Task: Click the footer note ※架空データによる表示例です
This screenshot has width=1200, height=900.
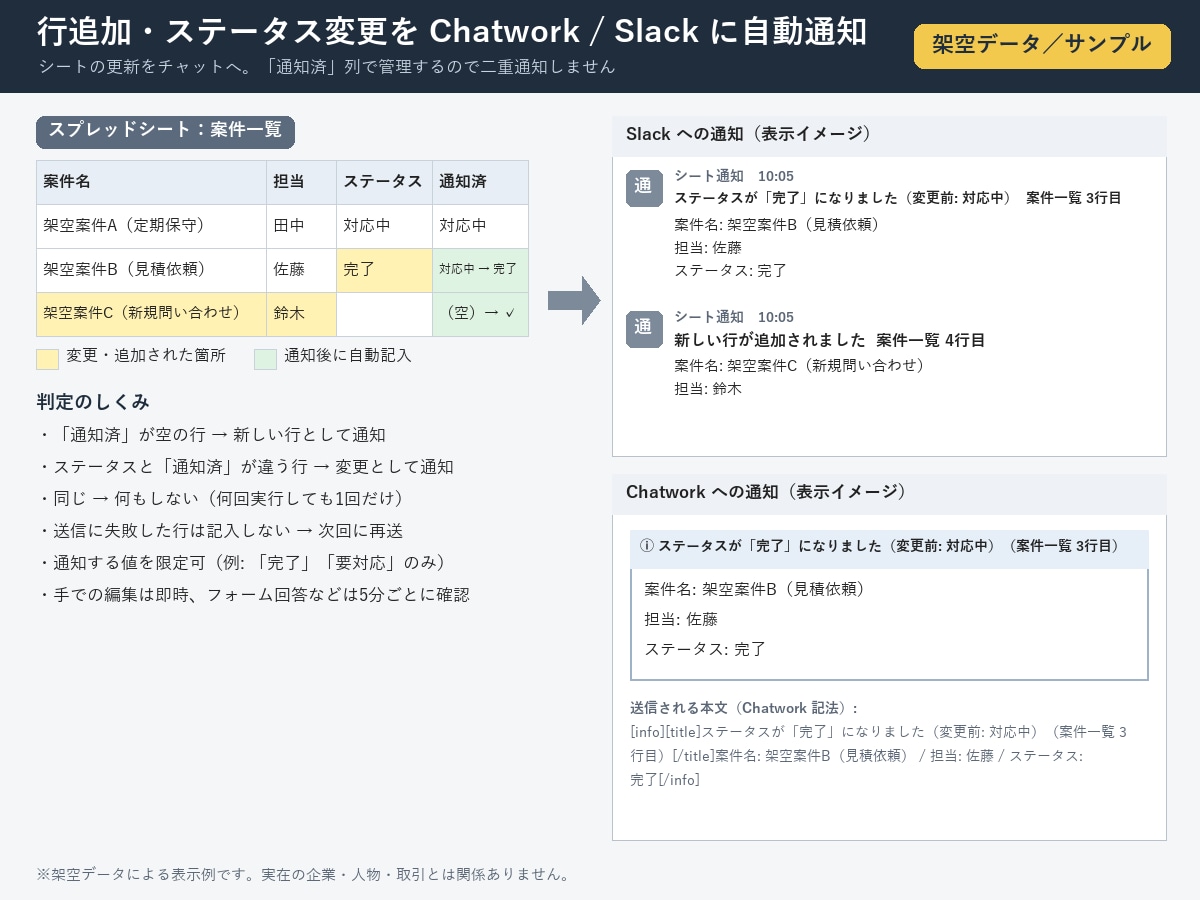Action: (303, 874)
